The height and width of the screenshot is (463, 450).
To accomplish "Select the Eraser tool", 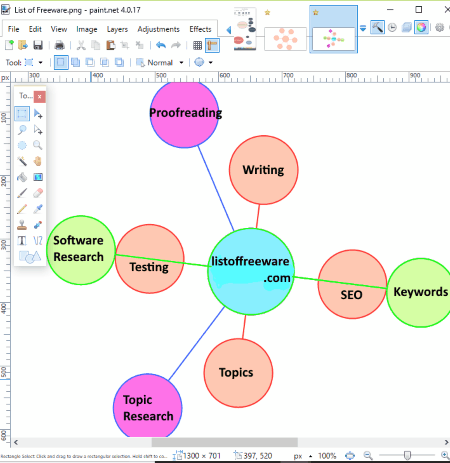I will [38, 193].
